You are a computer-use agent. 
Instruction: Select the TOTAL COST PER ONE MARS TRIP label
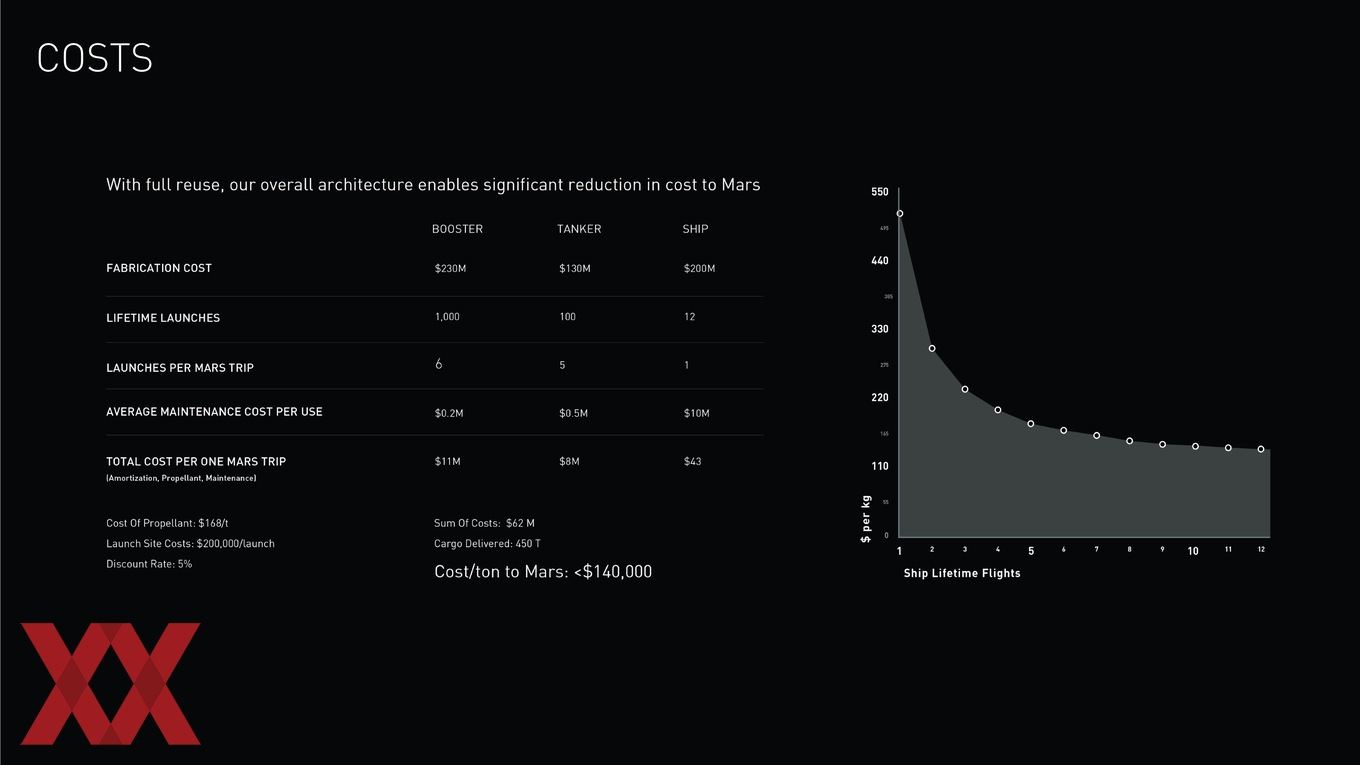(196, 462)
